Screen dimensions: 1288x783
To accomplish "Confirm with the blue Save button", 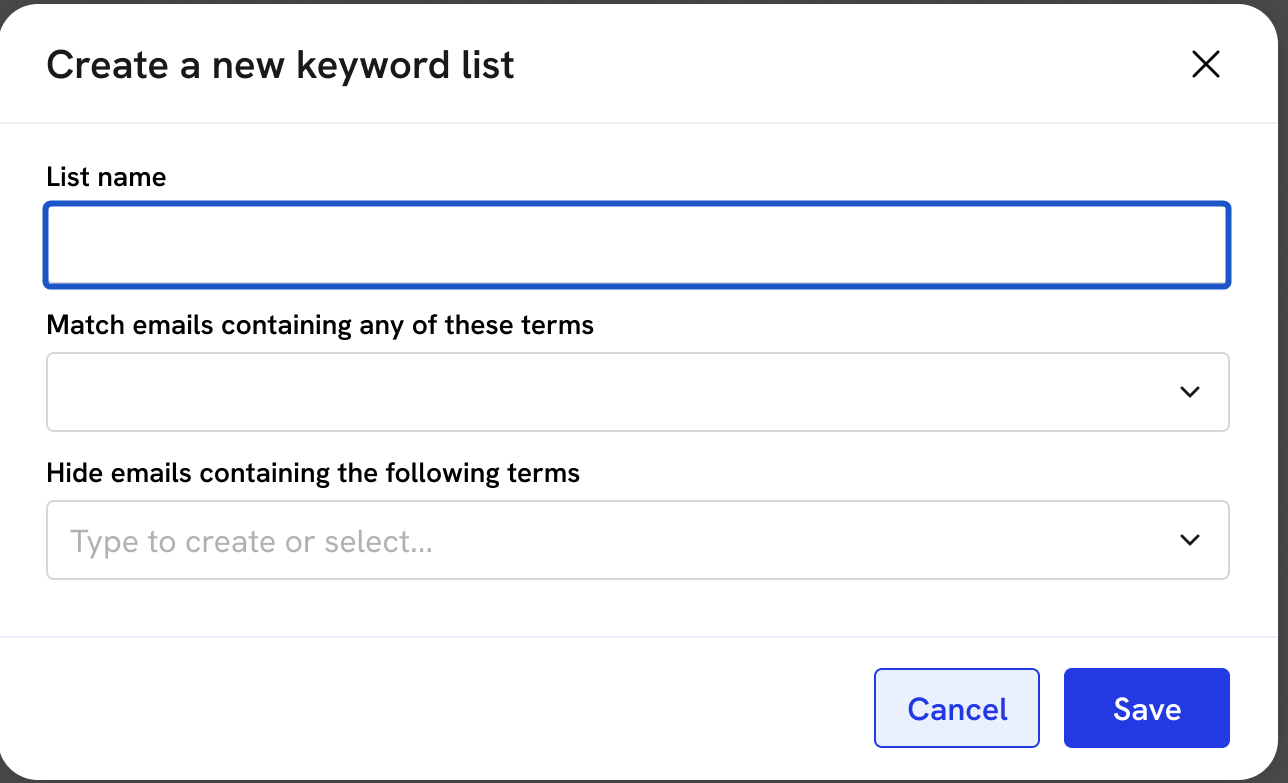I will click(x=1146, y=708).
